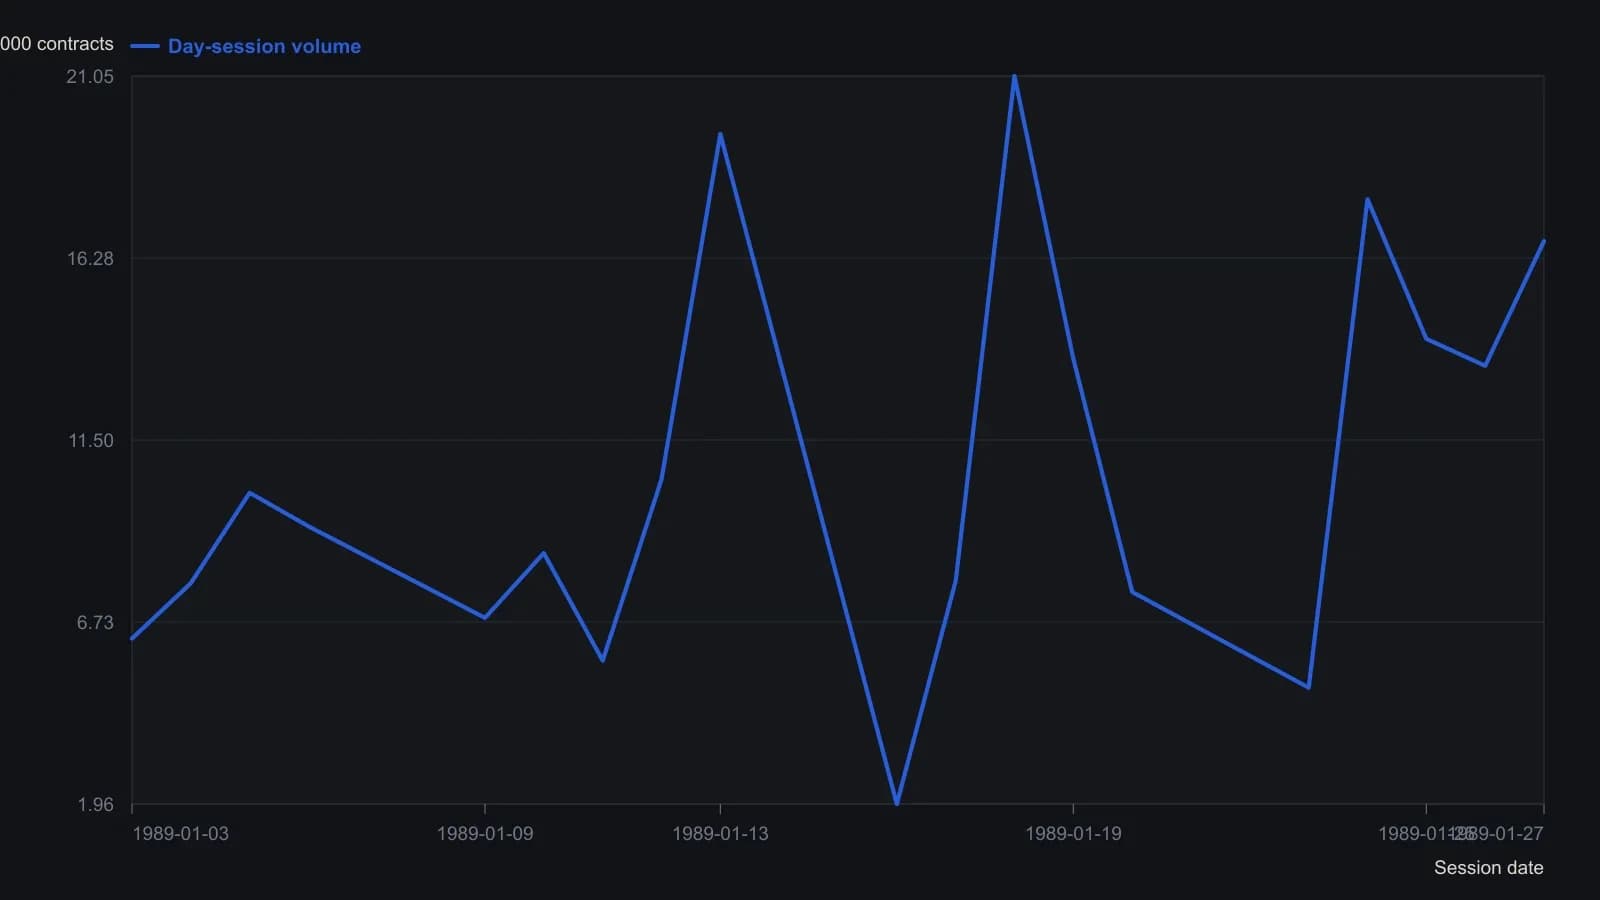1600x900 pixels.
Task: Click the lowest point of the volume line
Action: 897,803
